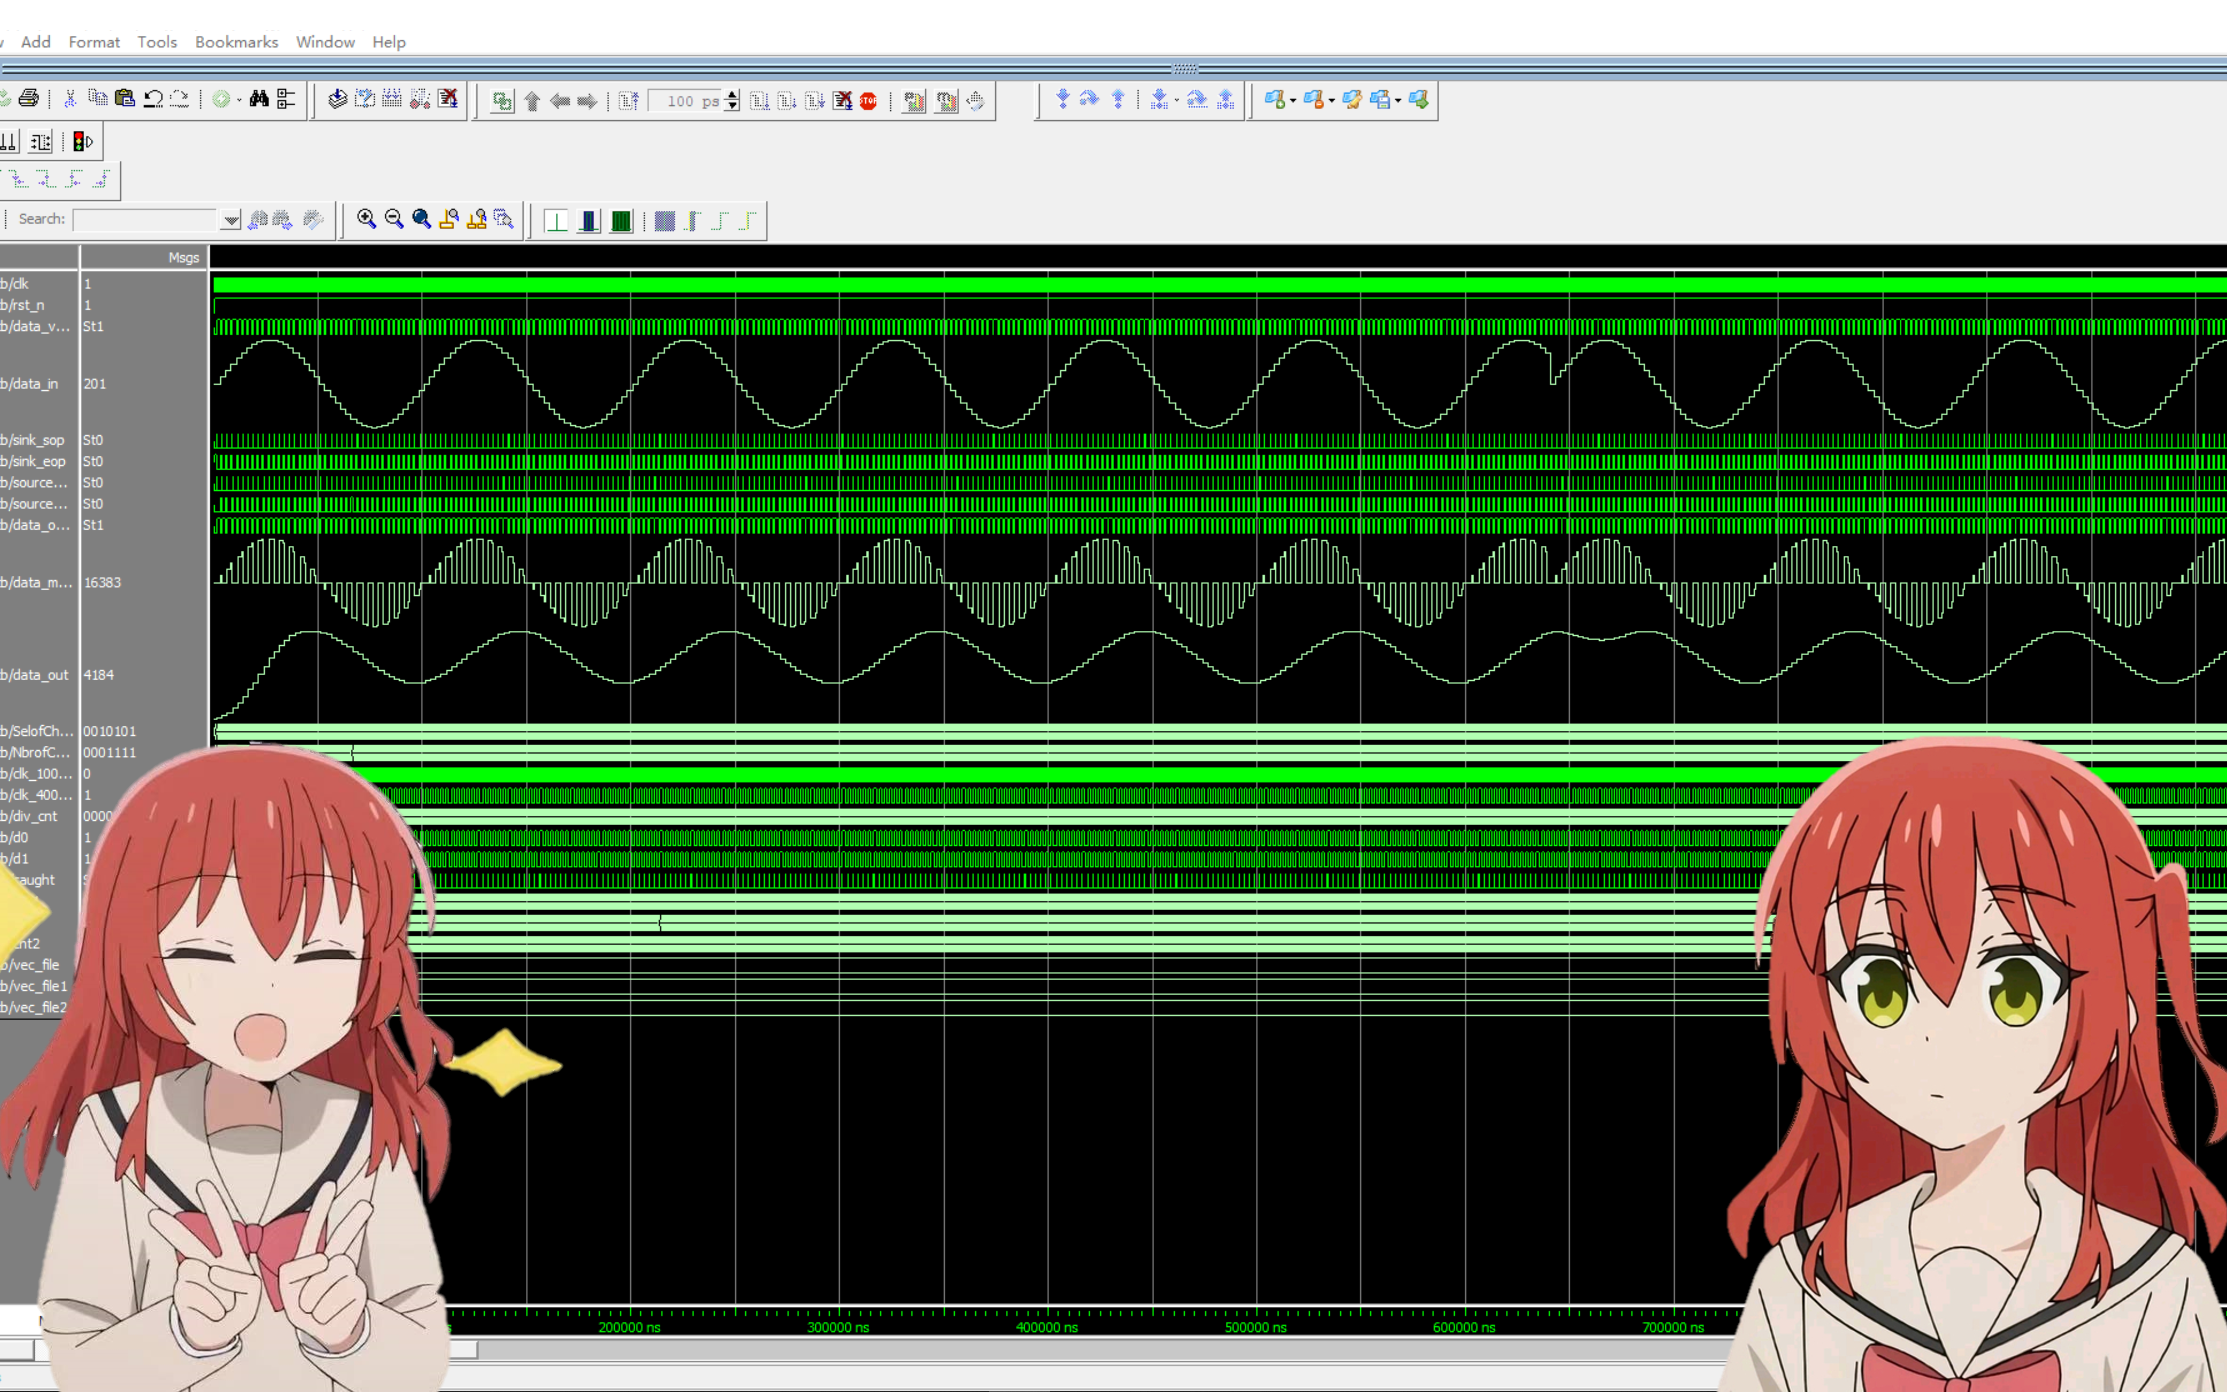Screen dimensions: 2227x1392
Task: Click the Paste clipboard icon
Action: click(x=125, y=99)
